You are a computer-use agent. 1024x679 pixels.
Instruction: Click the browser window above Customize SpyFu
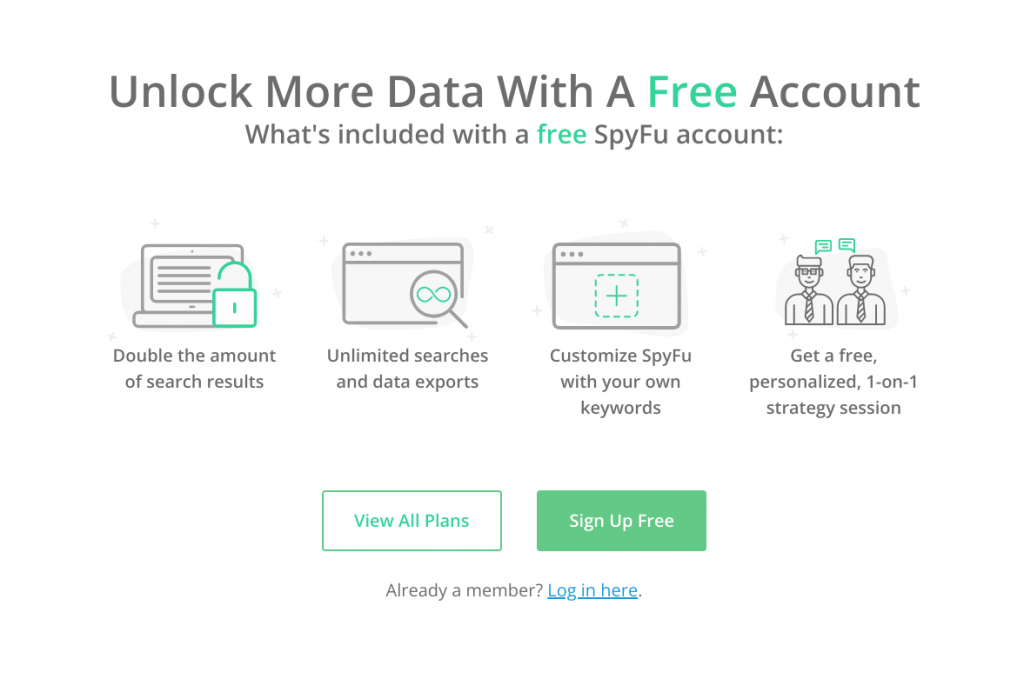click(616, 285)
